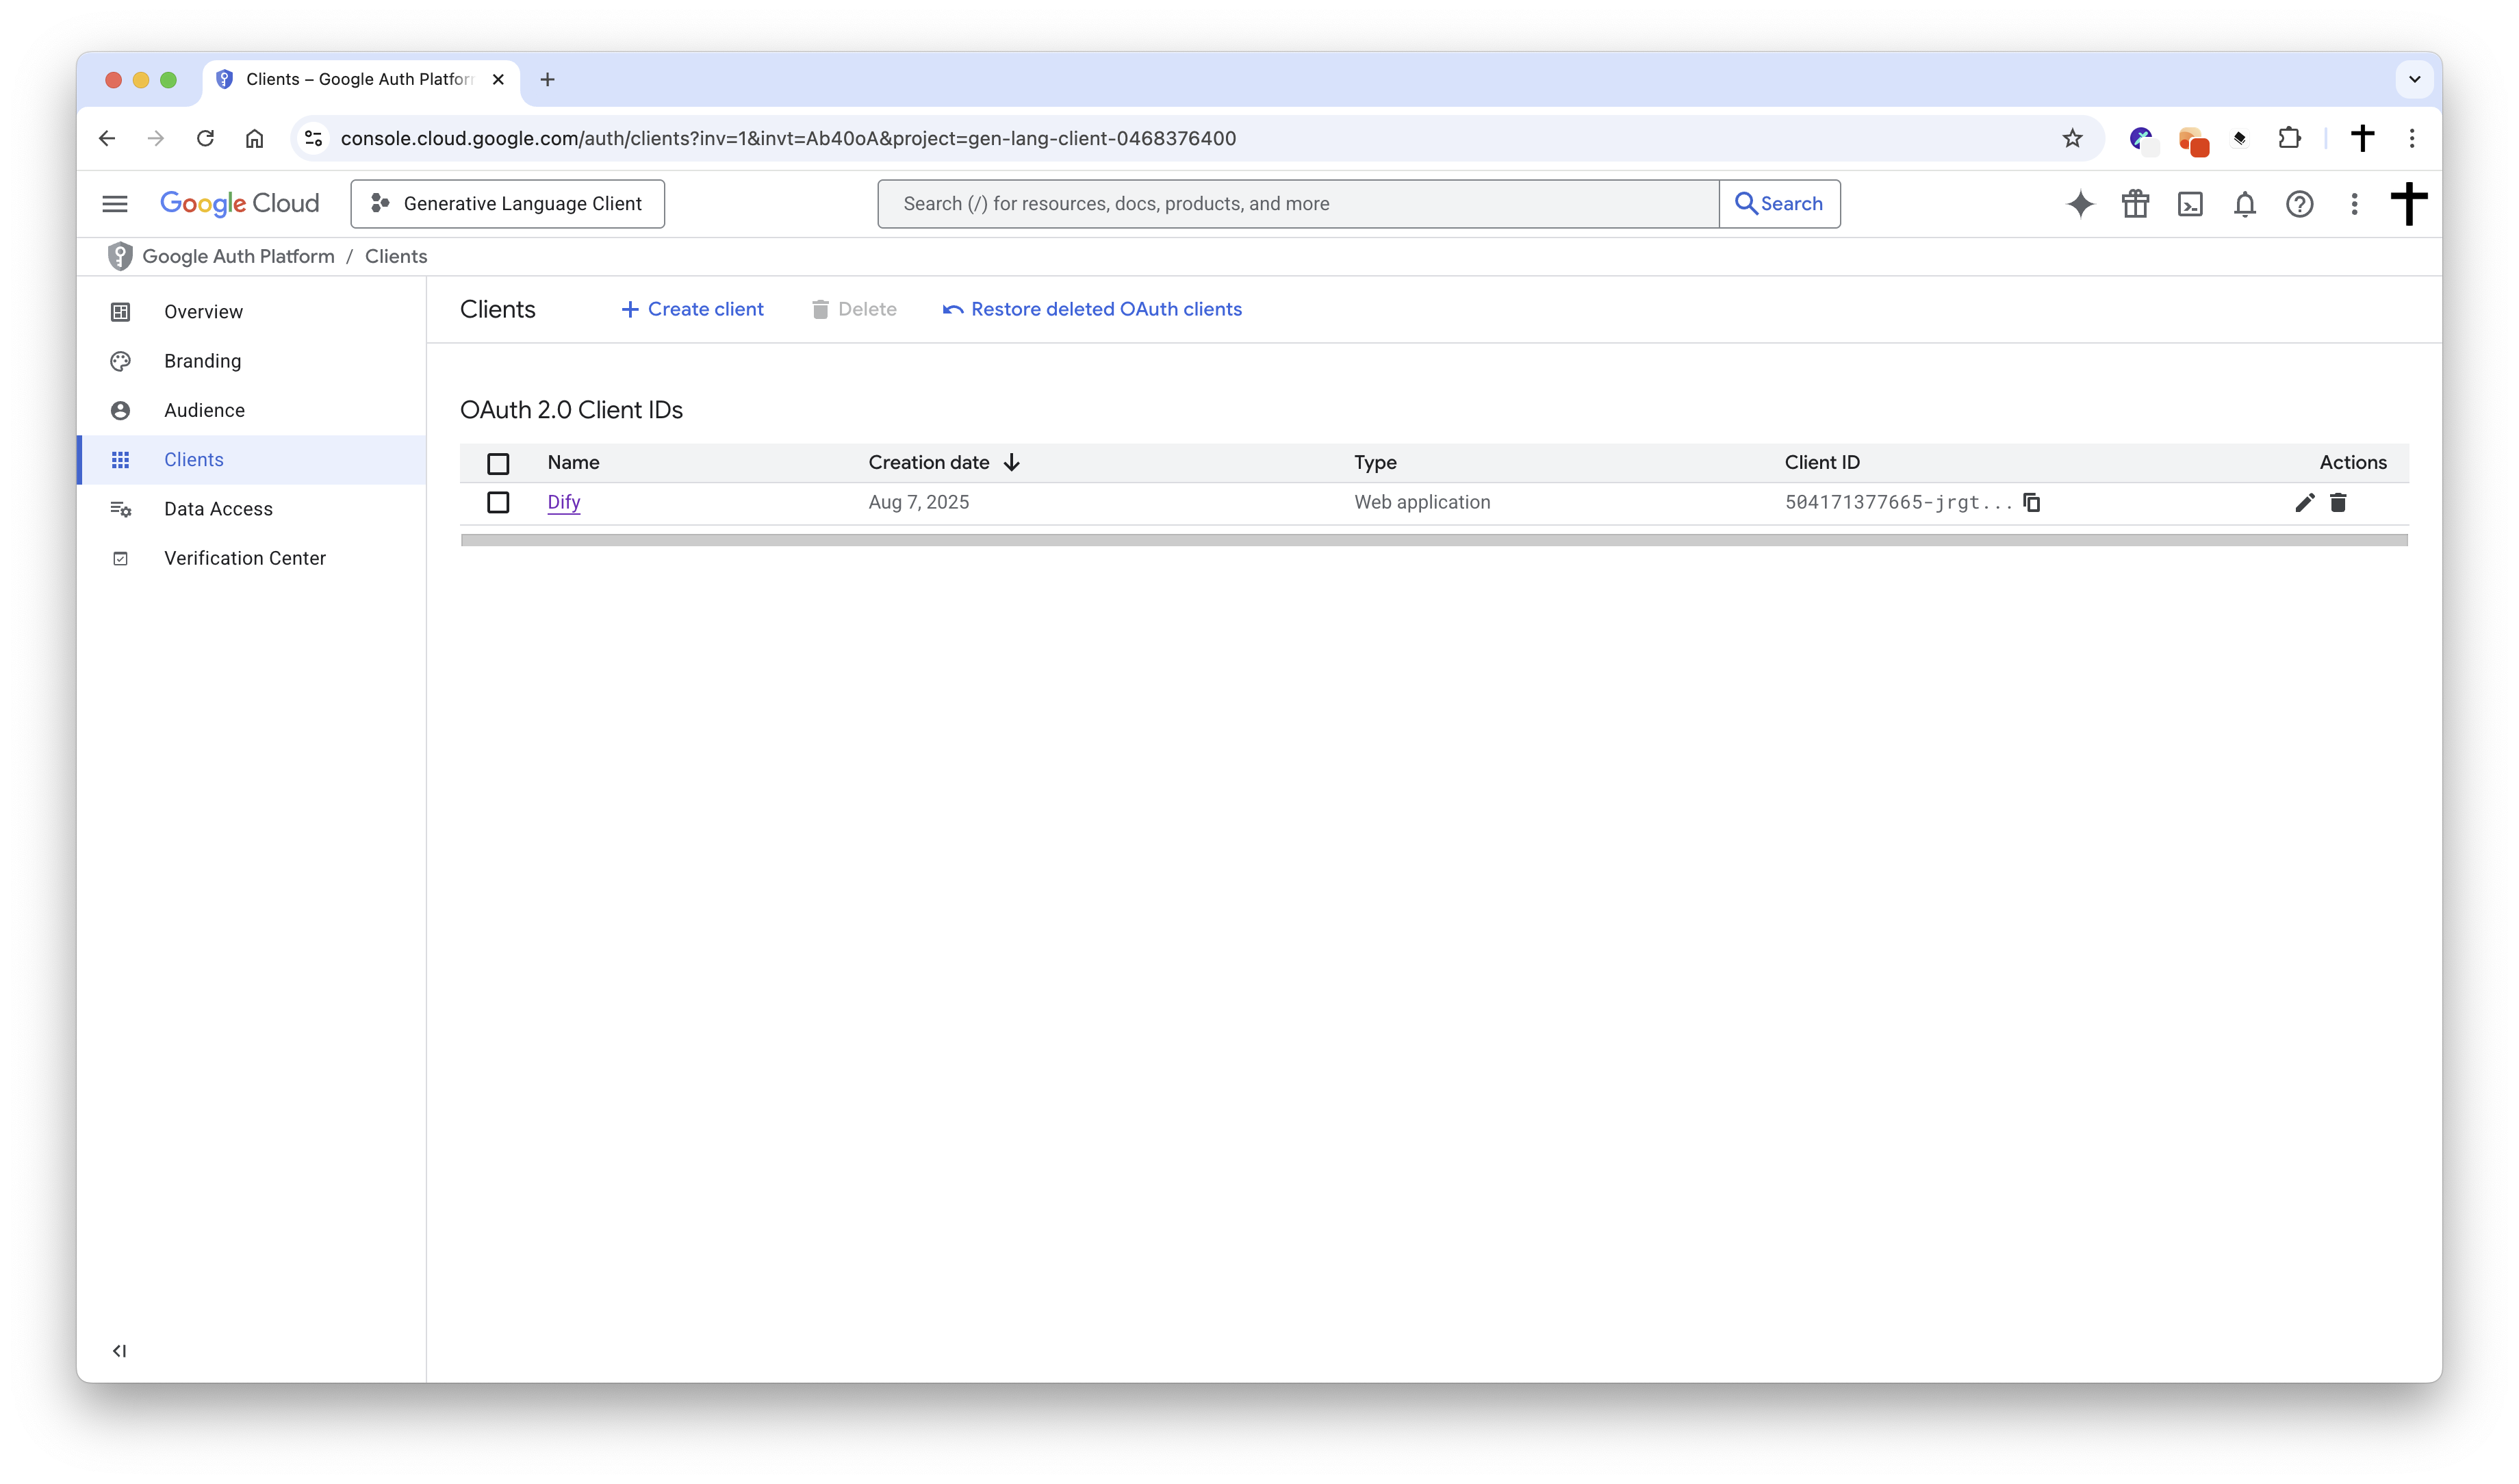This screenshot has width=2519, height=1484.
Task: Edit the Dify OAuth client
Action: pos(2304,502)
